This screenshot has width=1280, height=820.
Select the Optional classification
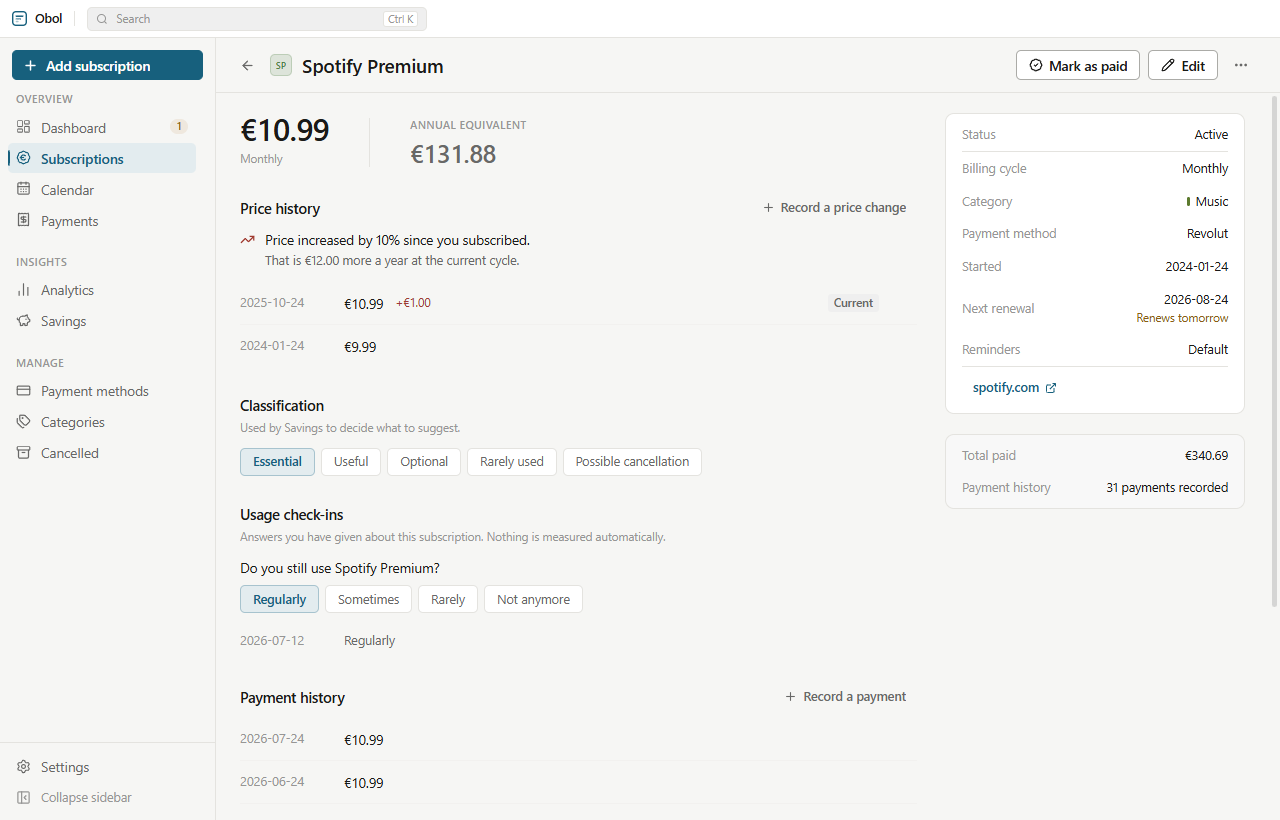(x=424, y=461)
